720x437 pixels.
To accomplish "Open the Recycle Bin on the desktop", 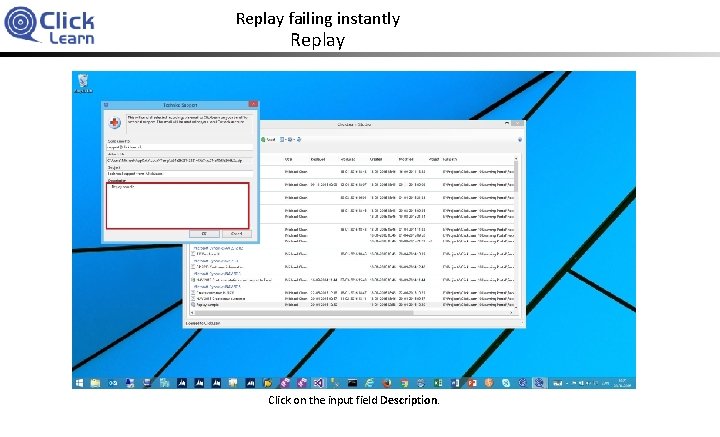I will [83, 83].
